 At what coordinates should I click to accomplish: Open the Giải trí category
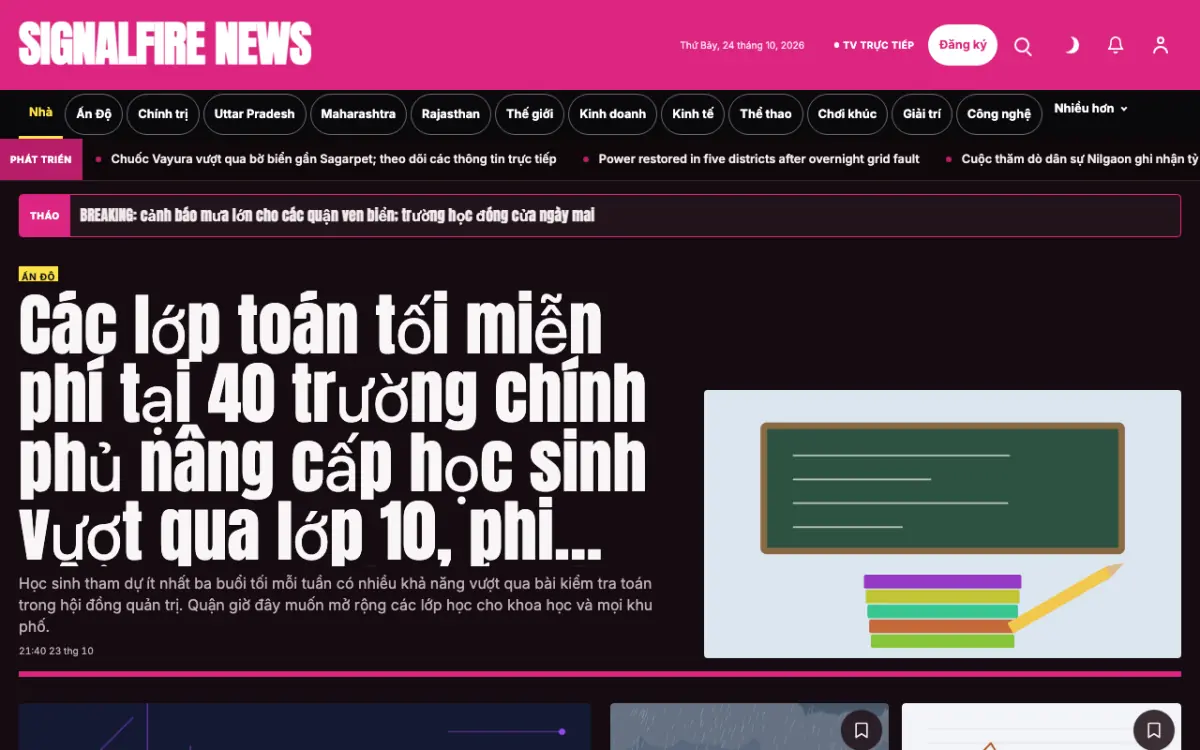[x=922, y=114]
